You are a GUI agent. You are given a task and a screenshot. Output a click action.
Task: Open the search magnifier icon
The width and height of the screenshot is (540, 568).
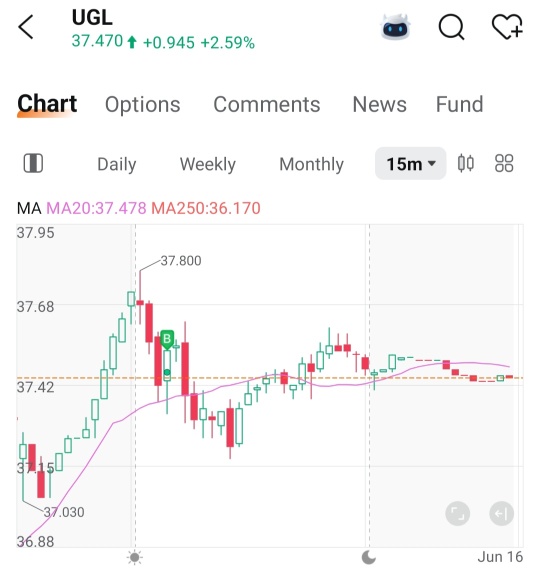click(451, 27)
